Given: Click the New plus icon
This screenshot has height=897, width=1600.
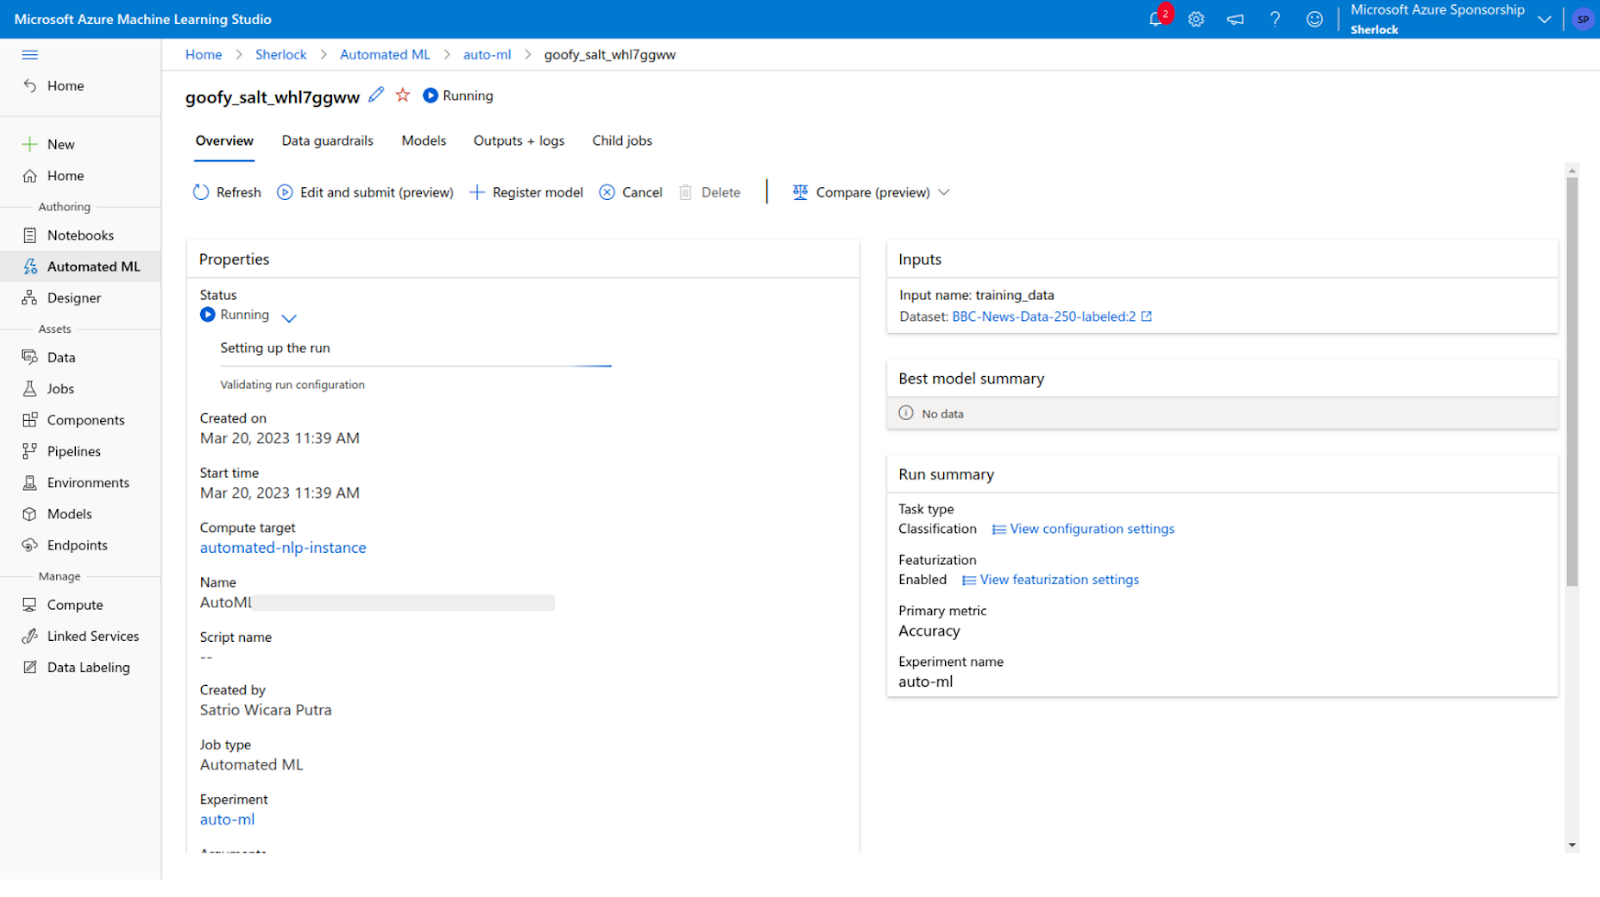Looking at the screenshot, I should (30, 145).
